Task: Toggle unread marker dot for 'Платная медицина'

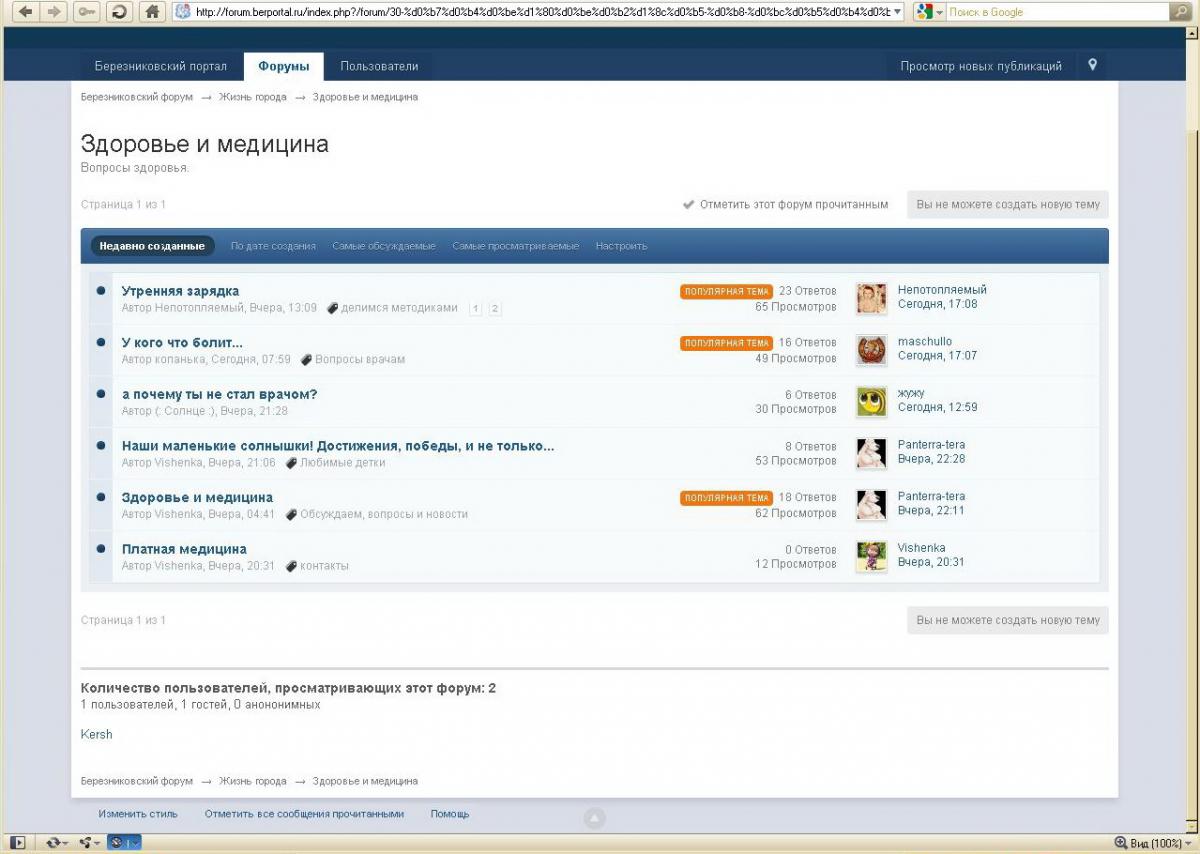Action: tap(101, 549)
